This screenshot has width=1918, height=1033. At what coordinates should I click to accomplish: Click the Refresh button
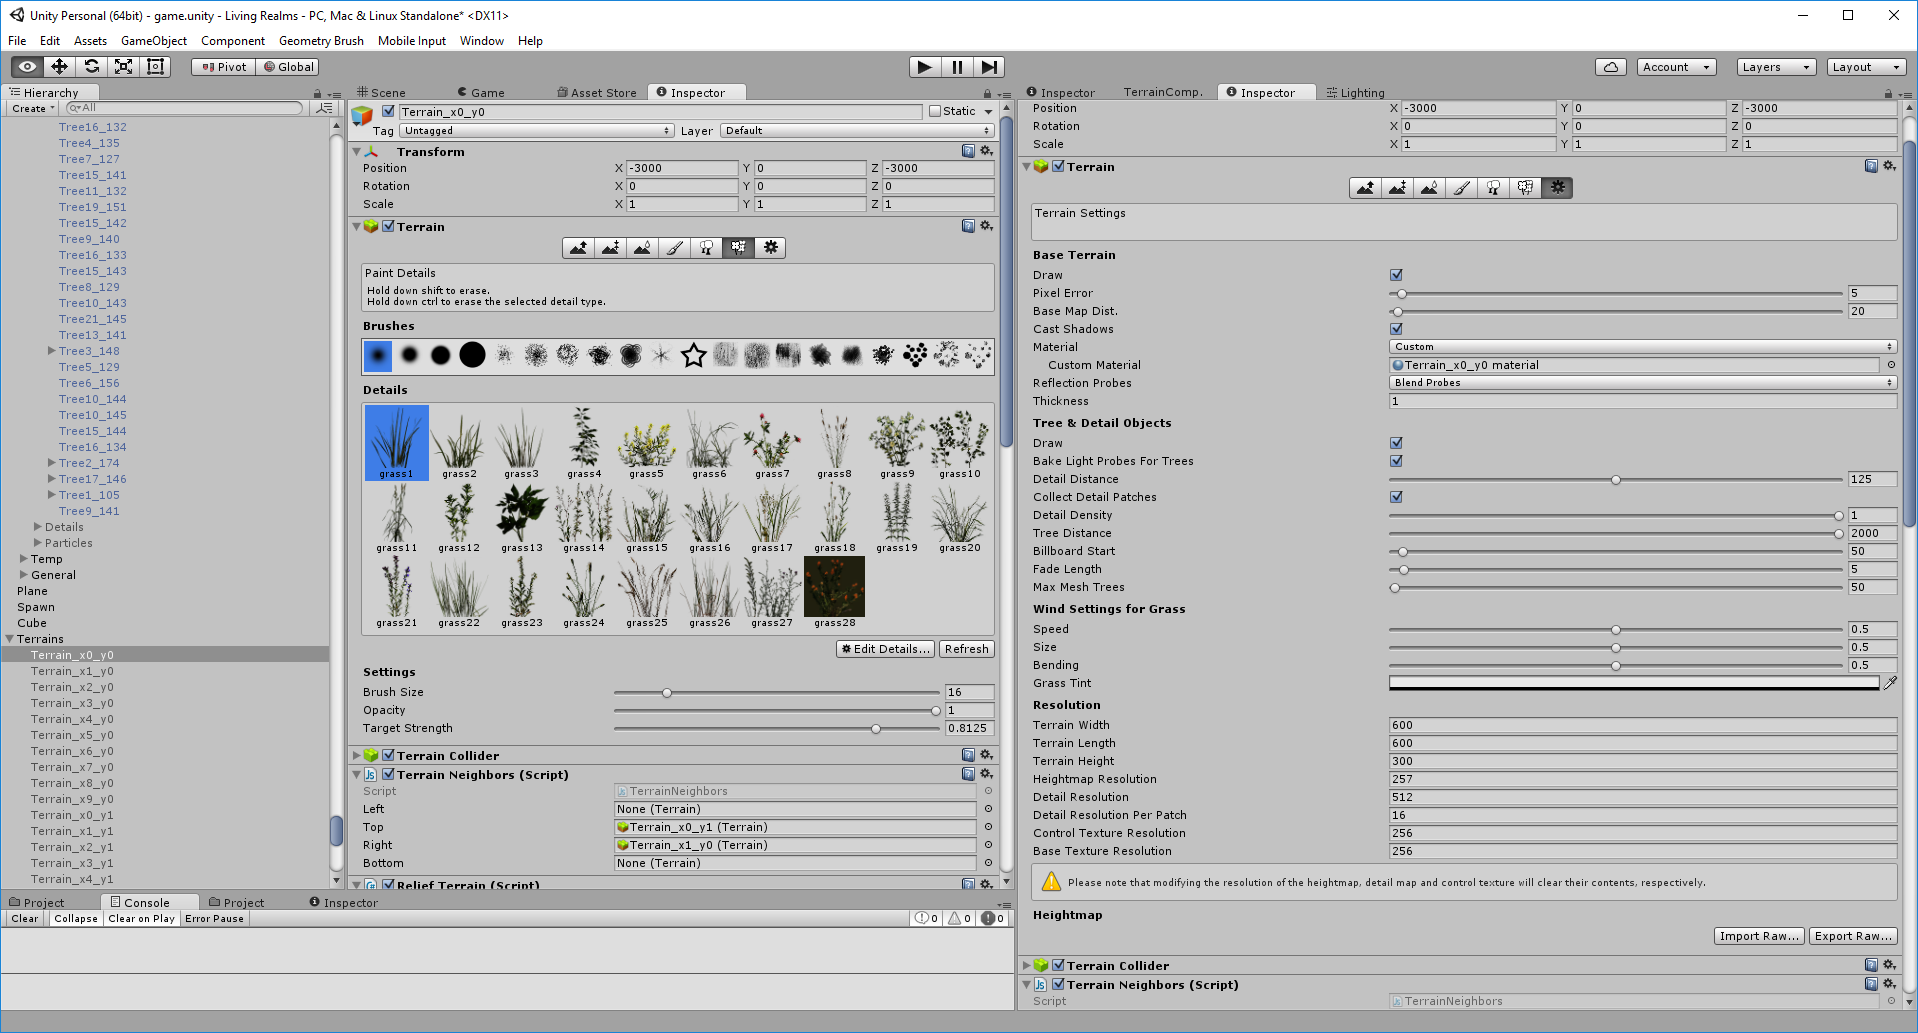967,649
